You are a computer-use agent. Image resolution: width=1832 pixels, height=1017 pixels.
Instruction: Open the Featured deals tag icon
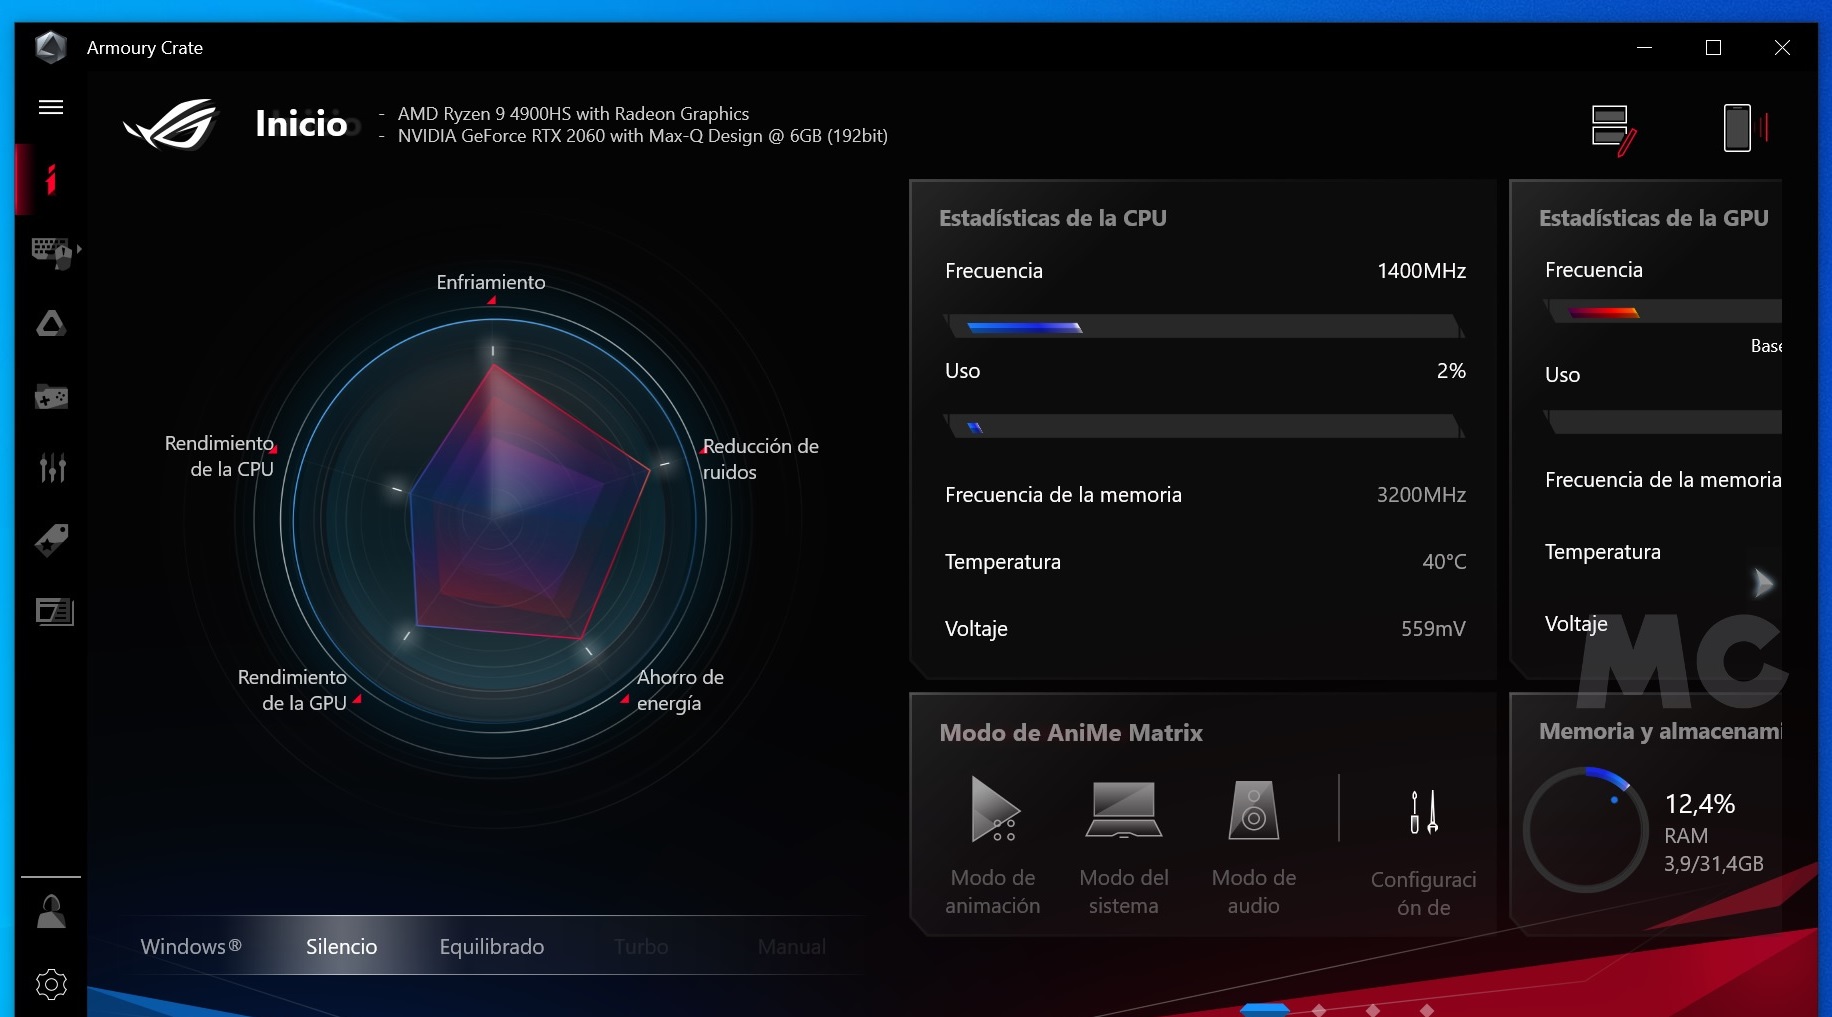[x=52, y=540]
